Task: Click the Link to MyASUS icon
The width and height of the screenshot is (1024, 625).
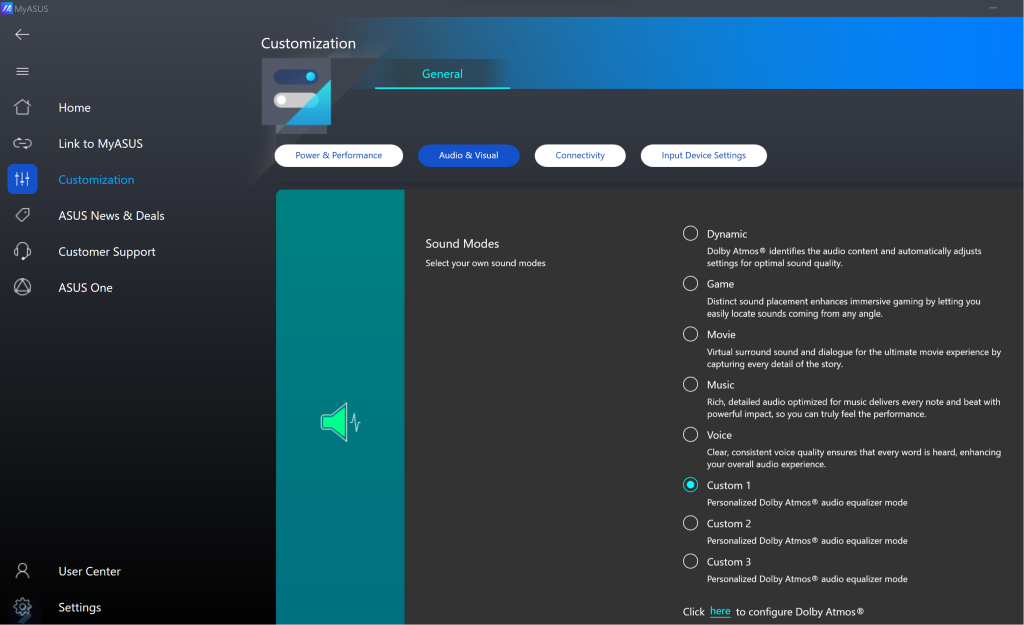Action: (x=22, y=144)
